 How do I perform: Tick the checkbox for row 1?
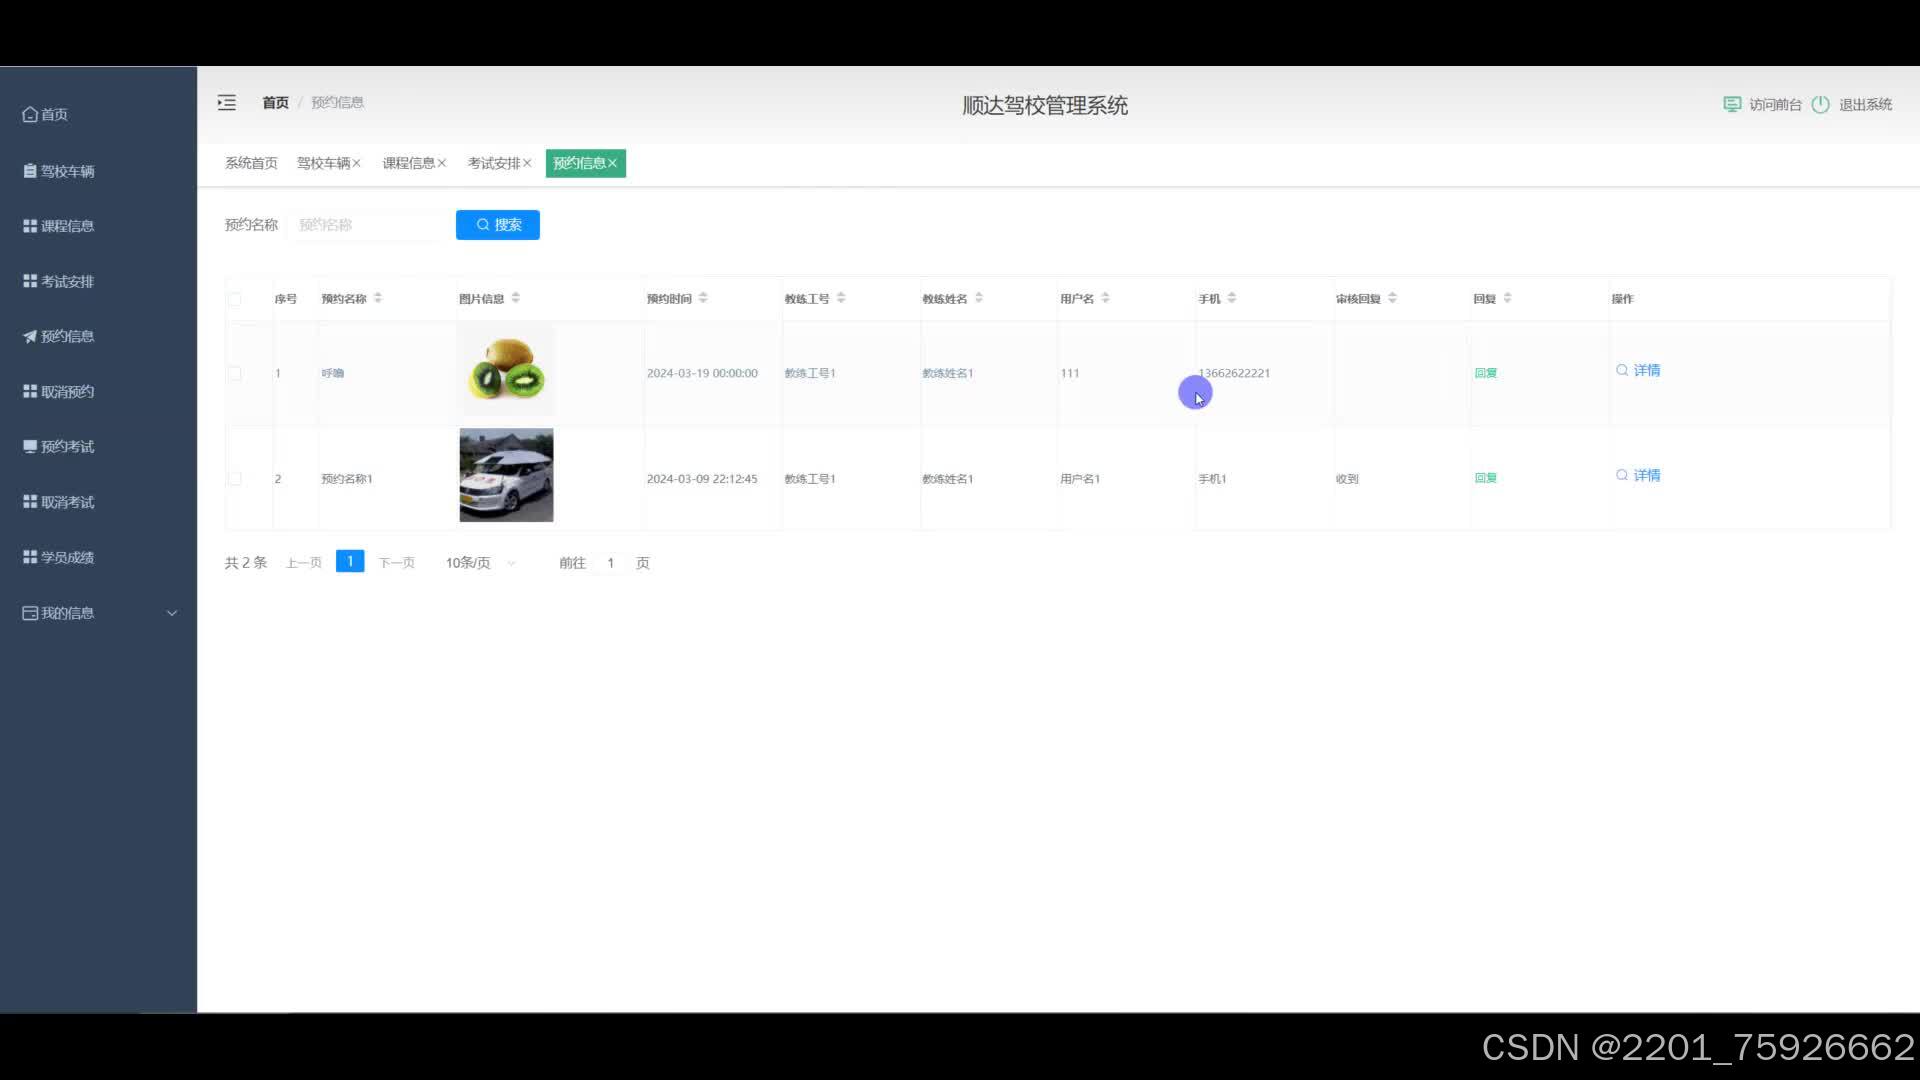(235, 373)
